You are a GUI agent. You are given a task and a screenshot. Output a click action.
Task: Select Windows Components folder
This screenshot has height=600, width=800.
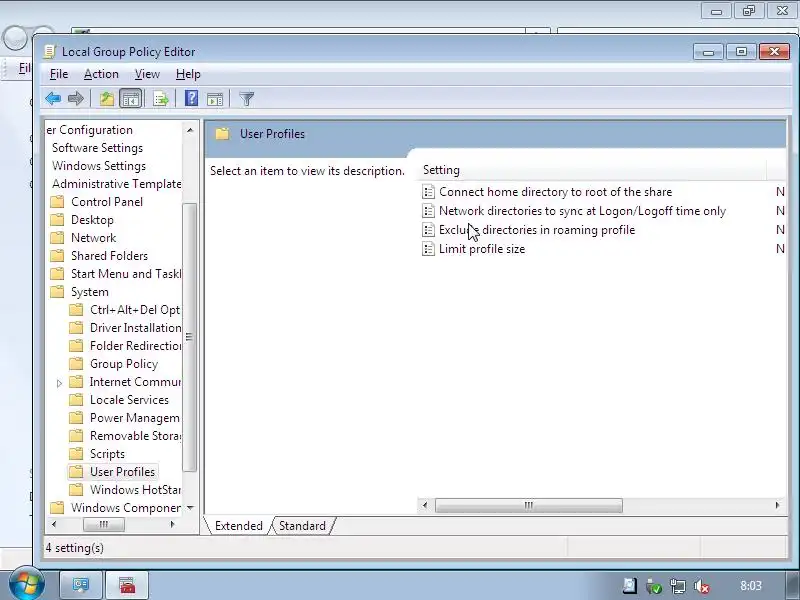click(x=126, y=508)
